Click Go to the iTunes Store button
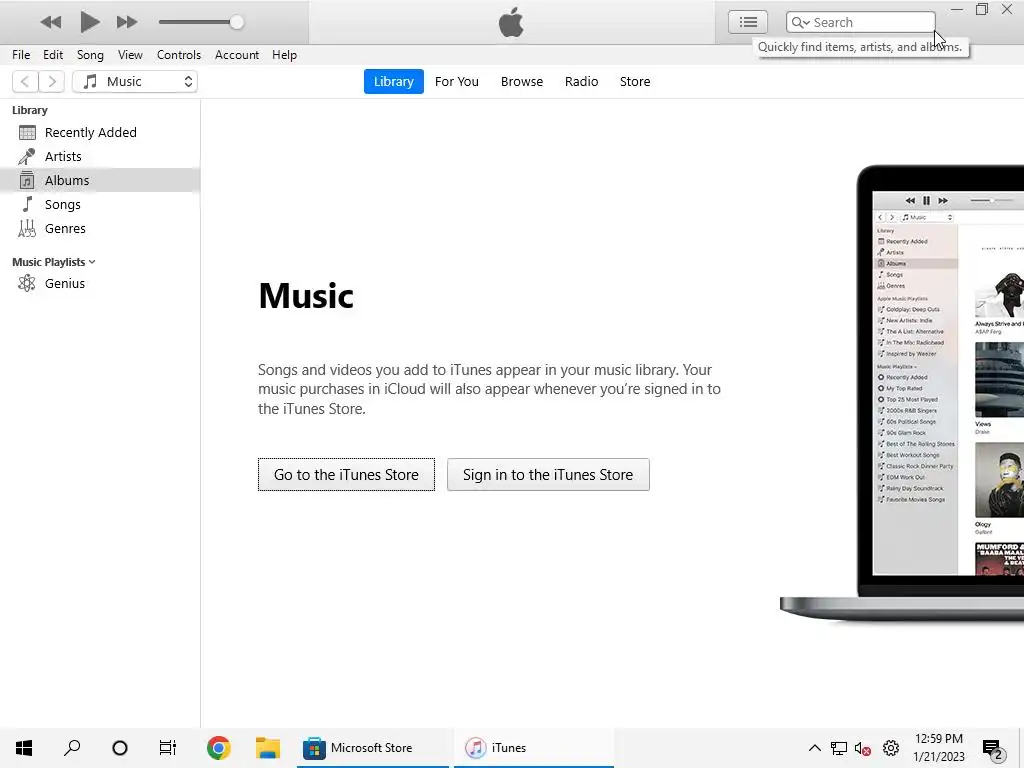1024x768 pixels. [346, 475]
